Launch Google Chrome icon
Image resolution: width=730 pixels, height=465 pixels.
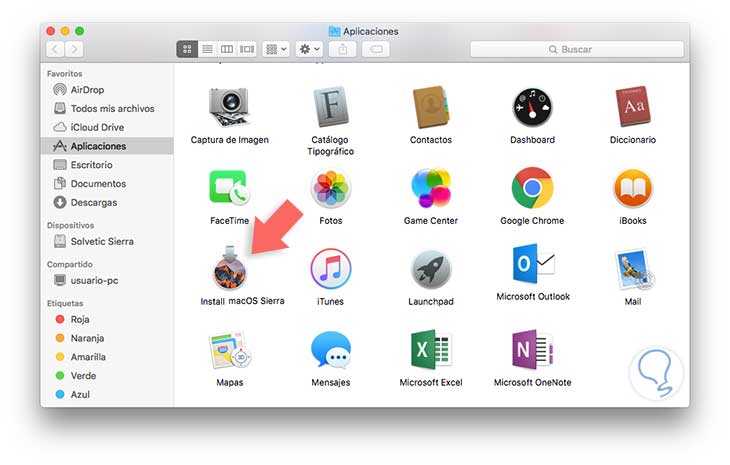coord(532,188)
